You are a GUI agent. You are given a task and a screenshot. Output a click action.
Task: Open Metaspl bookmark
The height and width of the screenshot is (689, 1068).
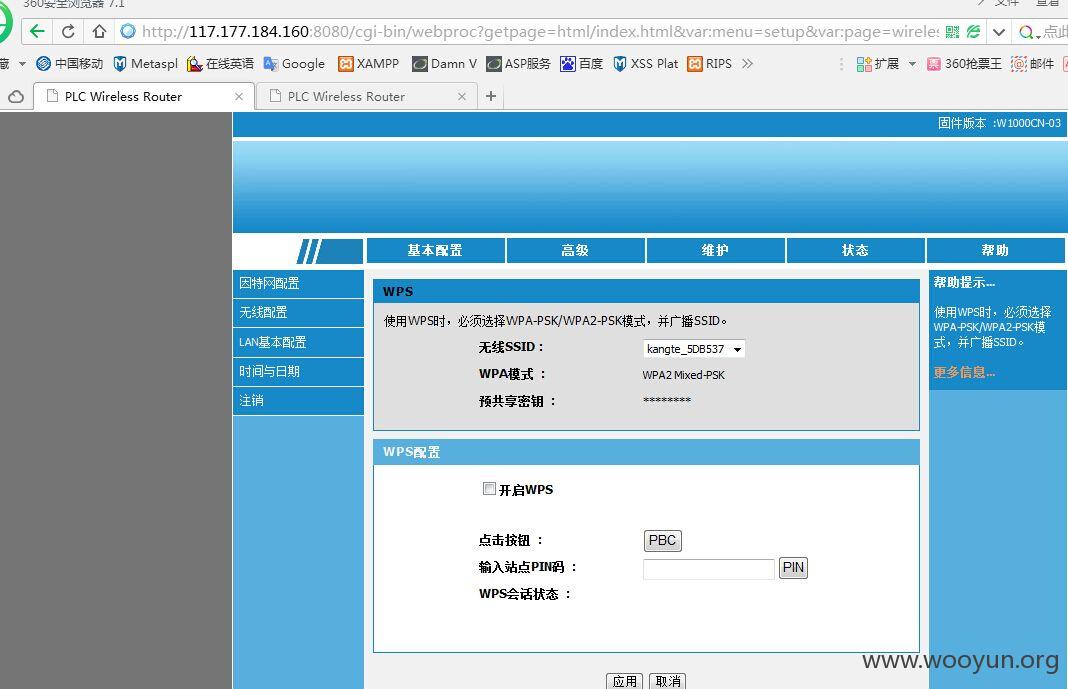click(x=145, y=63)
